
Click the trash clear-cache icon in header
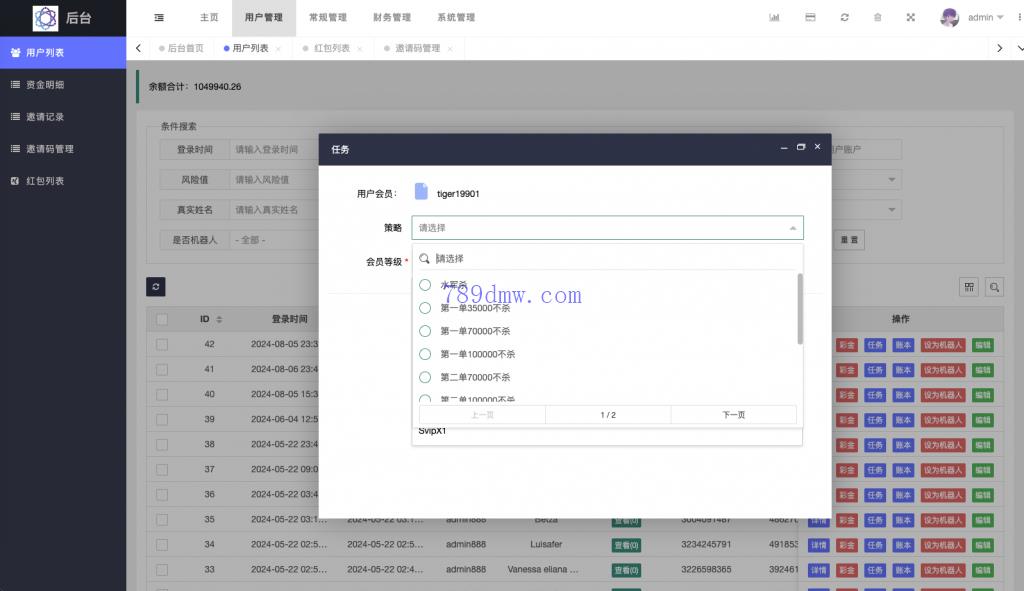878,17
